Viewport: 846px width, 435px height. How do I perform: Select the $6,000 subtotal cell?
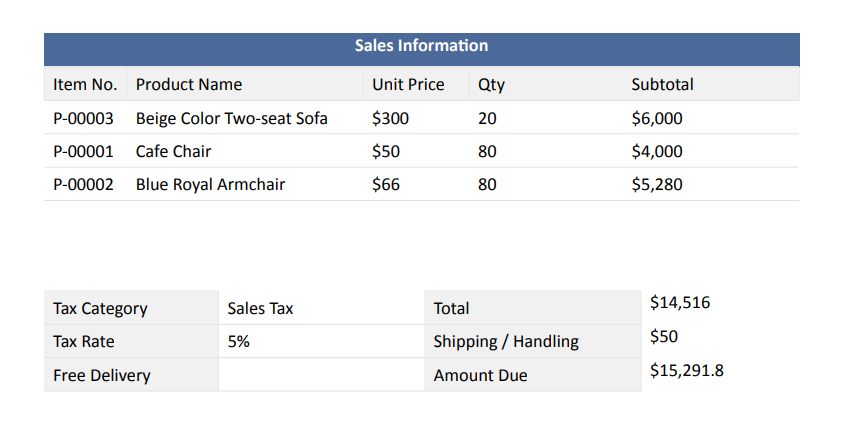[x=657, y=118]
